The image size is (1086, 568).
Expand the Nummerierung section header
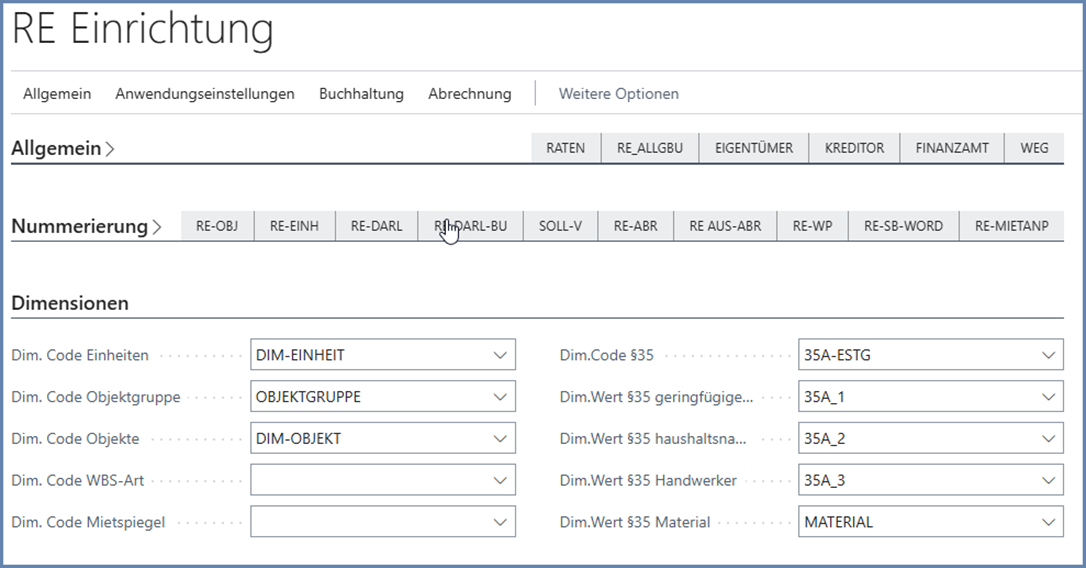coord(86,226)
